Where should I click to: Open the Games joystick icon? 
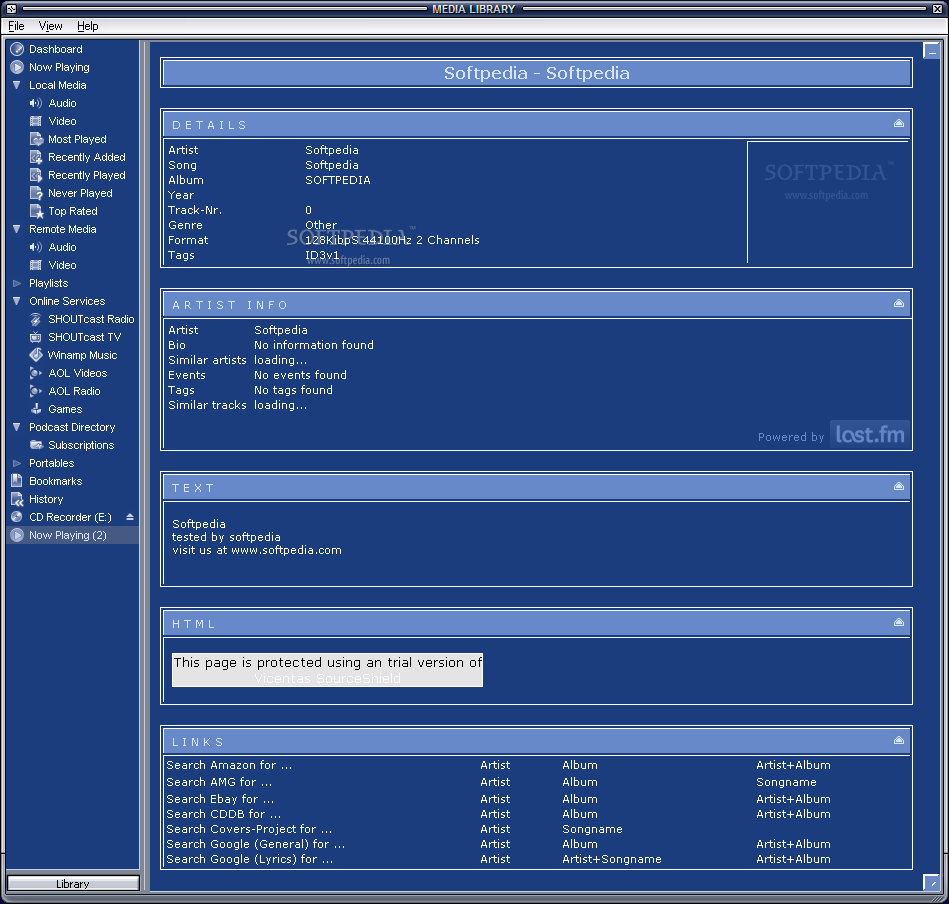pos(36,409)
